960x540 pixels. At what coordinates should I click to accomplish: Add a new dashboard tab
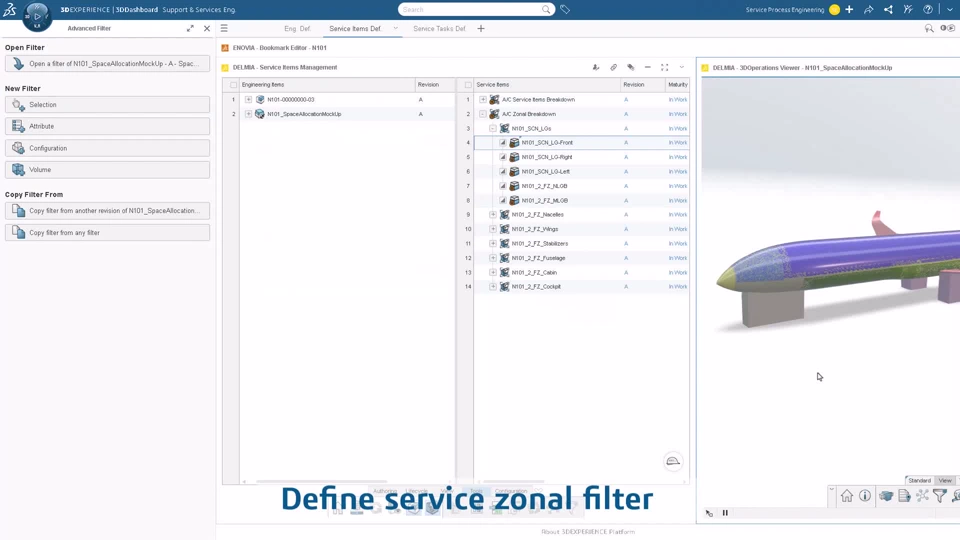[x=481, y=28]
